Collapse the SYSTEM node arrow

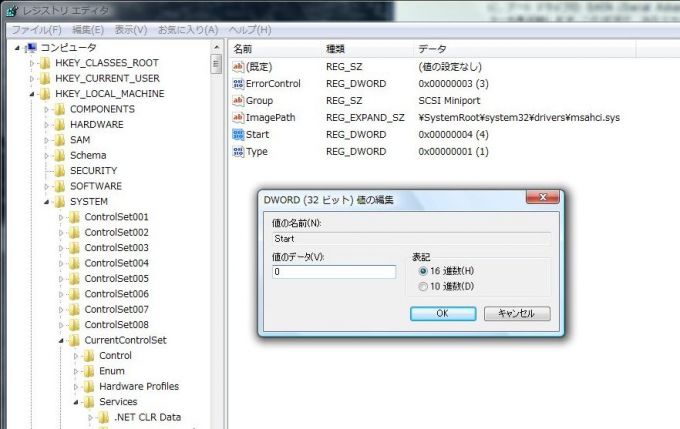point(46,202)
